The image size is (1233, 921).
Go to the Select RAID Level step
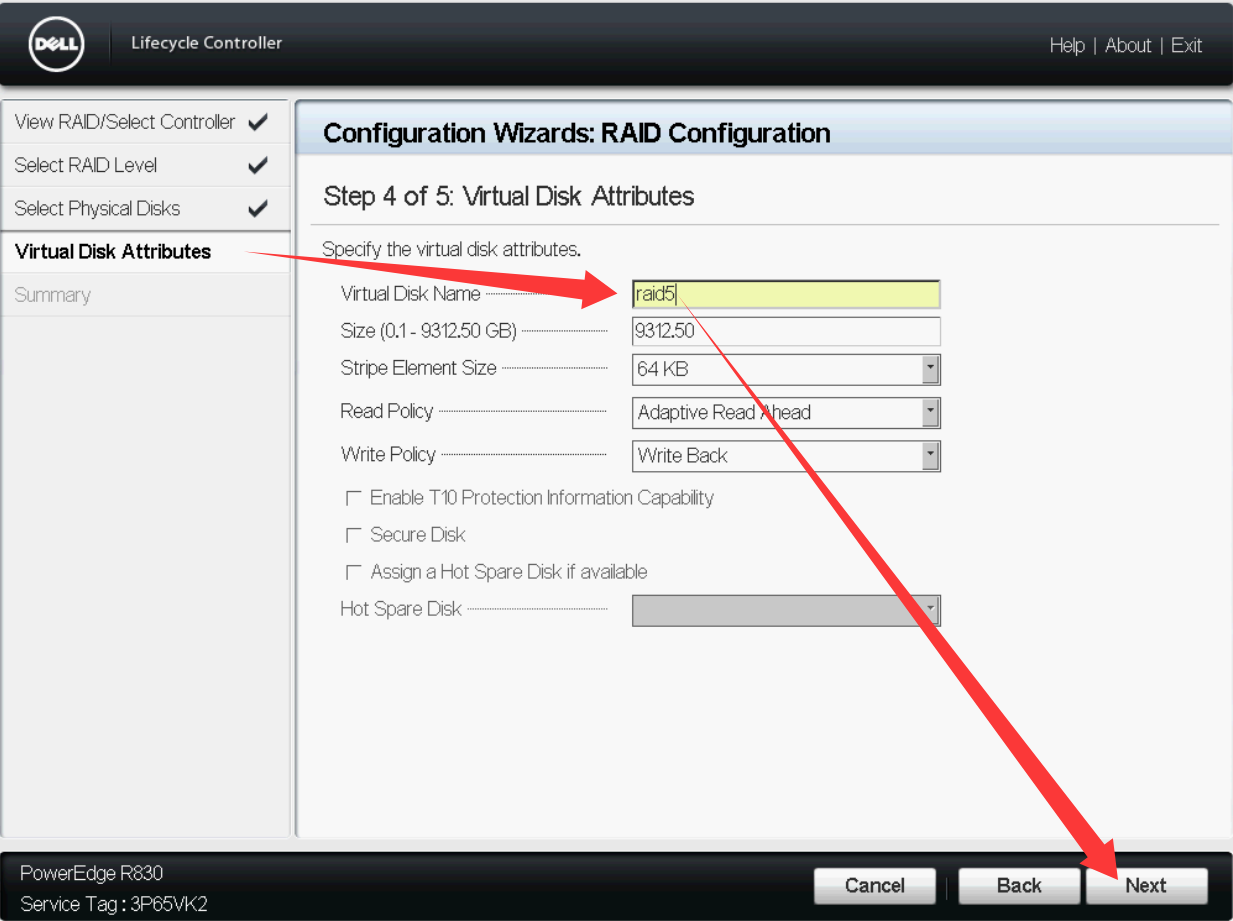click(x=86, y=165)
